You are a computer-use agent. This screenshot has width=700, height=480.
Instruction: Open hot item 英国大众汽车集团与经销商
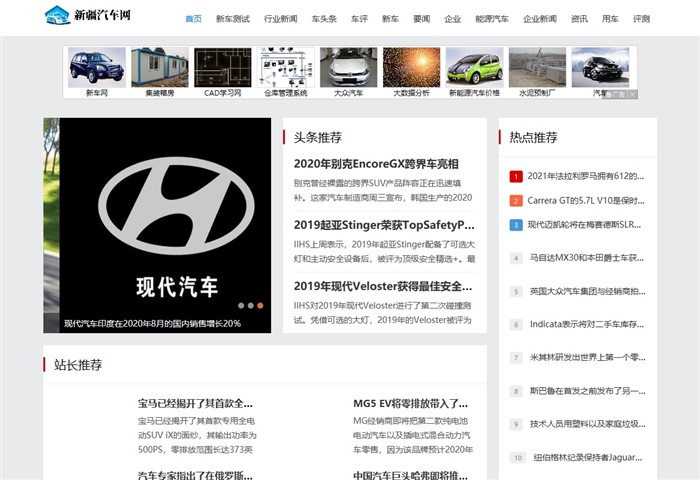click(x=588, y=291)
